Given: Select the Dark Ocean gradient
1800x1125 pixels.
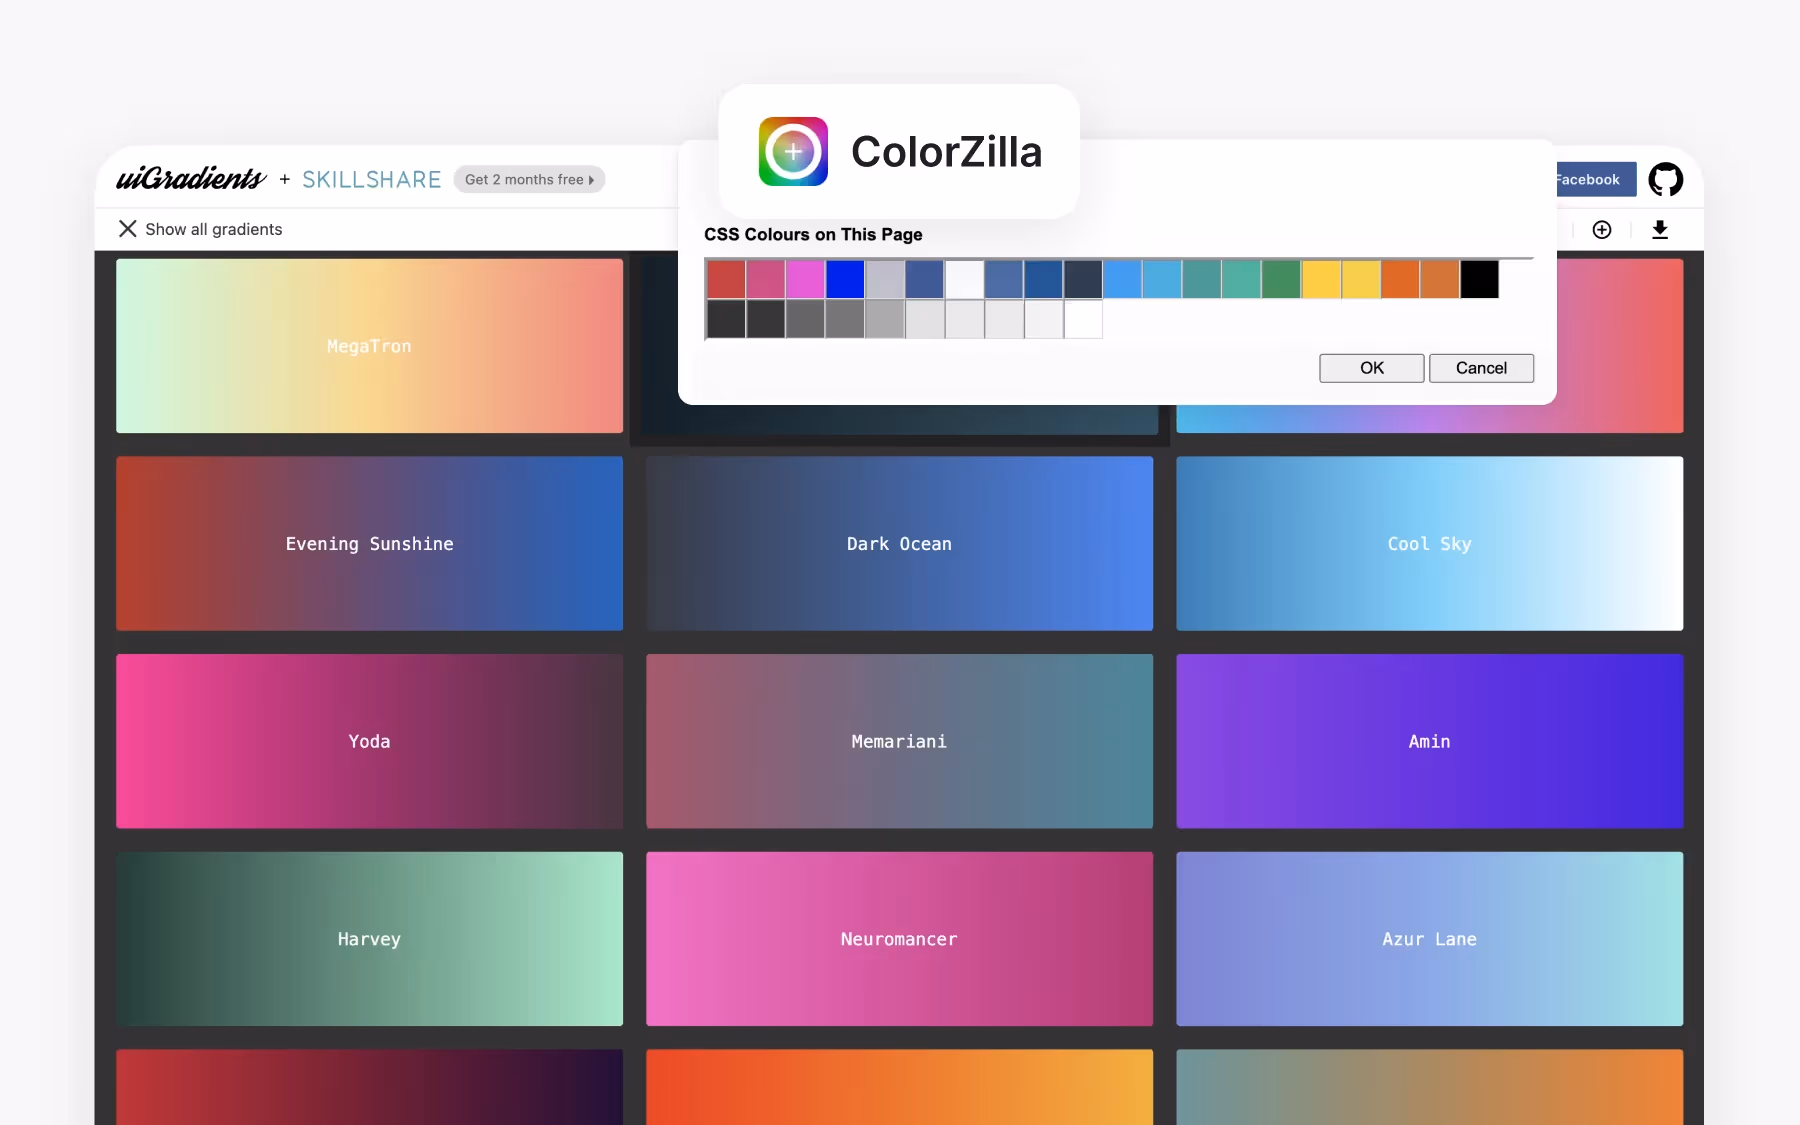Looking at the screenshot, I should click(899, 544).
